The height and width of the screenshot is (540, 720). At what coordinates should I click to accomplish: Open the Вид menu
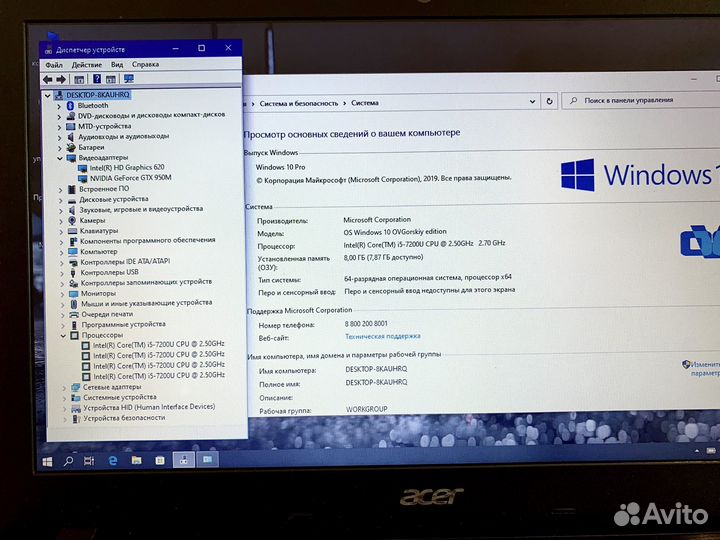click(x=117, y=65)
